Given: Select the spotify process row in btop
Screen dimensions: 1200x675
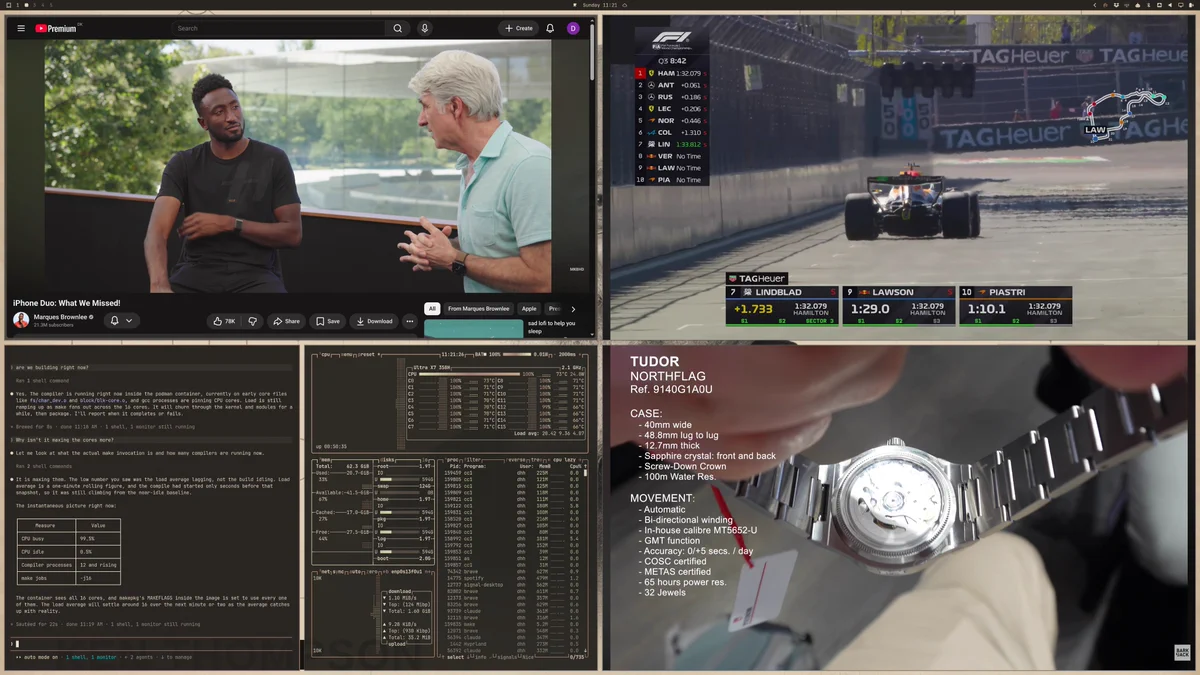Looking at the screenshot, I should click(x=511, y=578).
